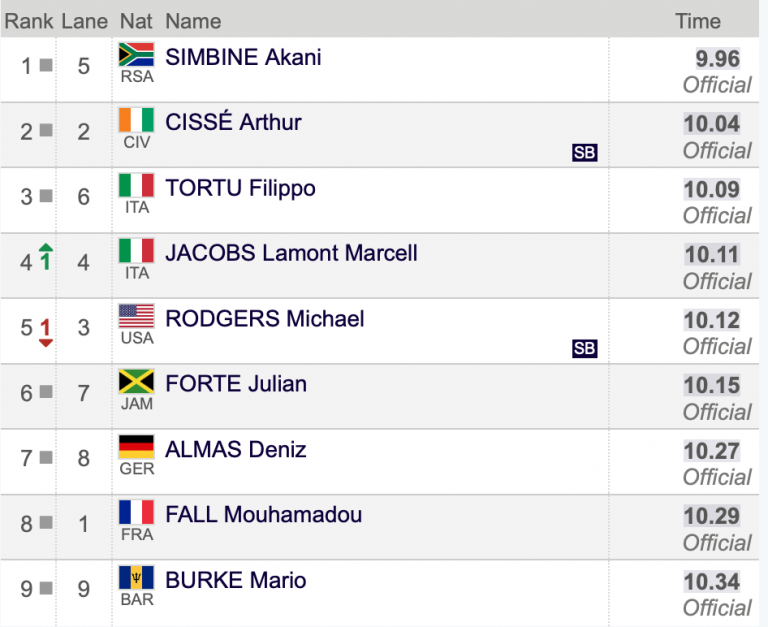
Task: Click the South Africa flag icon
Action: [x=136, y=54]
